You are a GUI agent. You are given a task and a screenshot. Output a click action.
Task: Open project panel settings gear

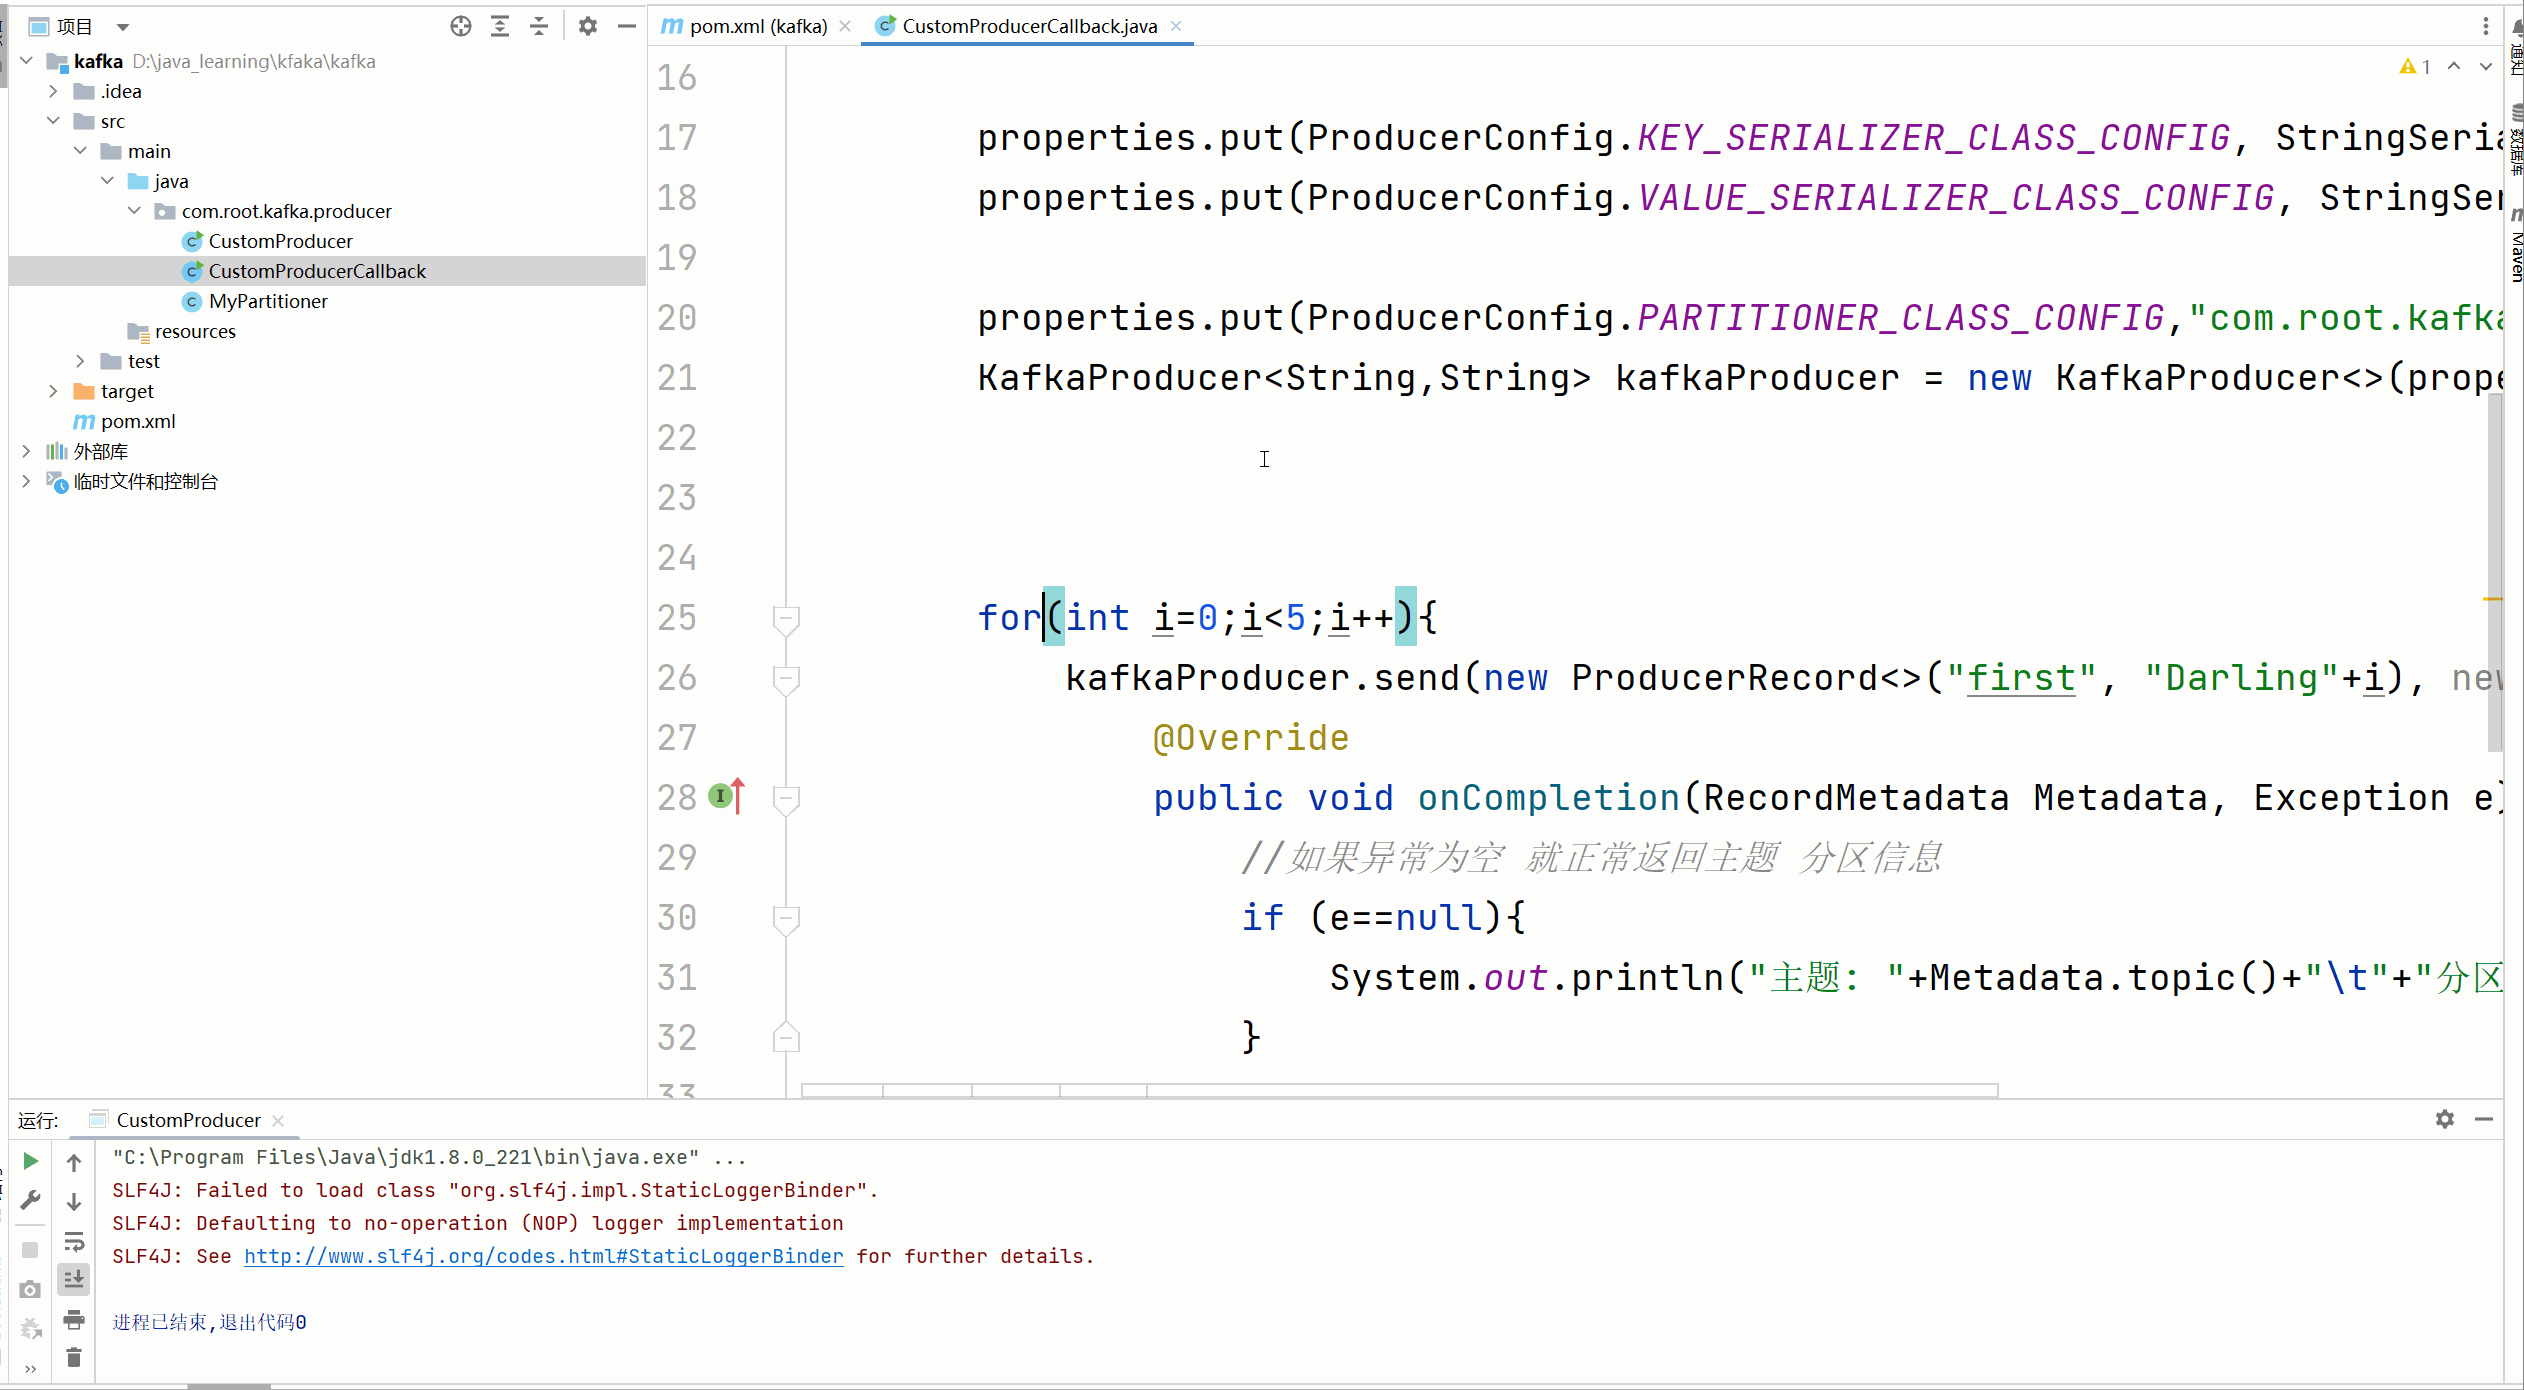pos(588,27)
